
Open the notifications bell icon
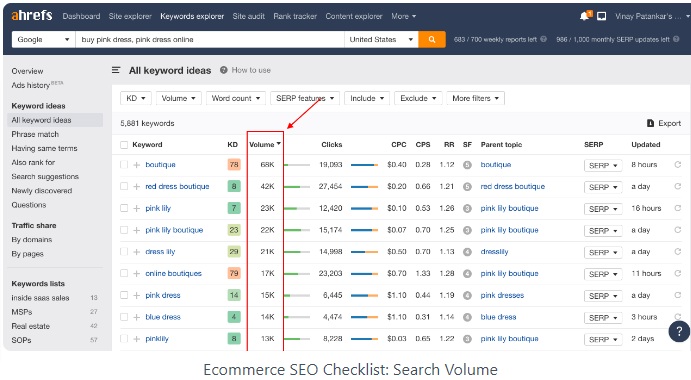(585, 16)
